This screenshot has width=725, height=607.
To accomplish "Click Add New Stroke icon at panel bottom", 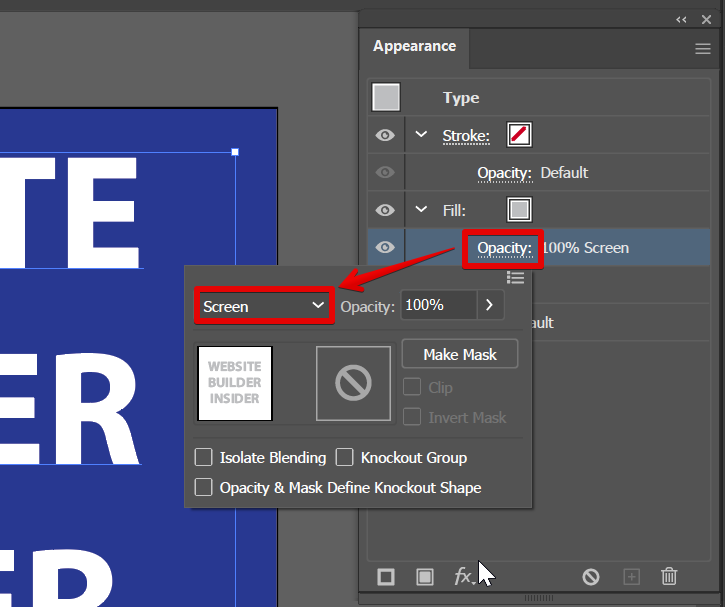I will click(386, 577).
